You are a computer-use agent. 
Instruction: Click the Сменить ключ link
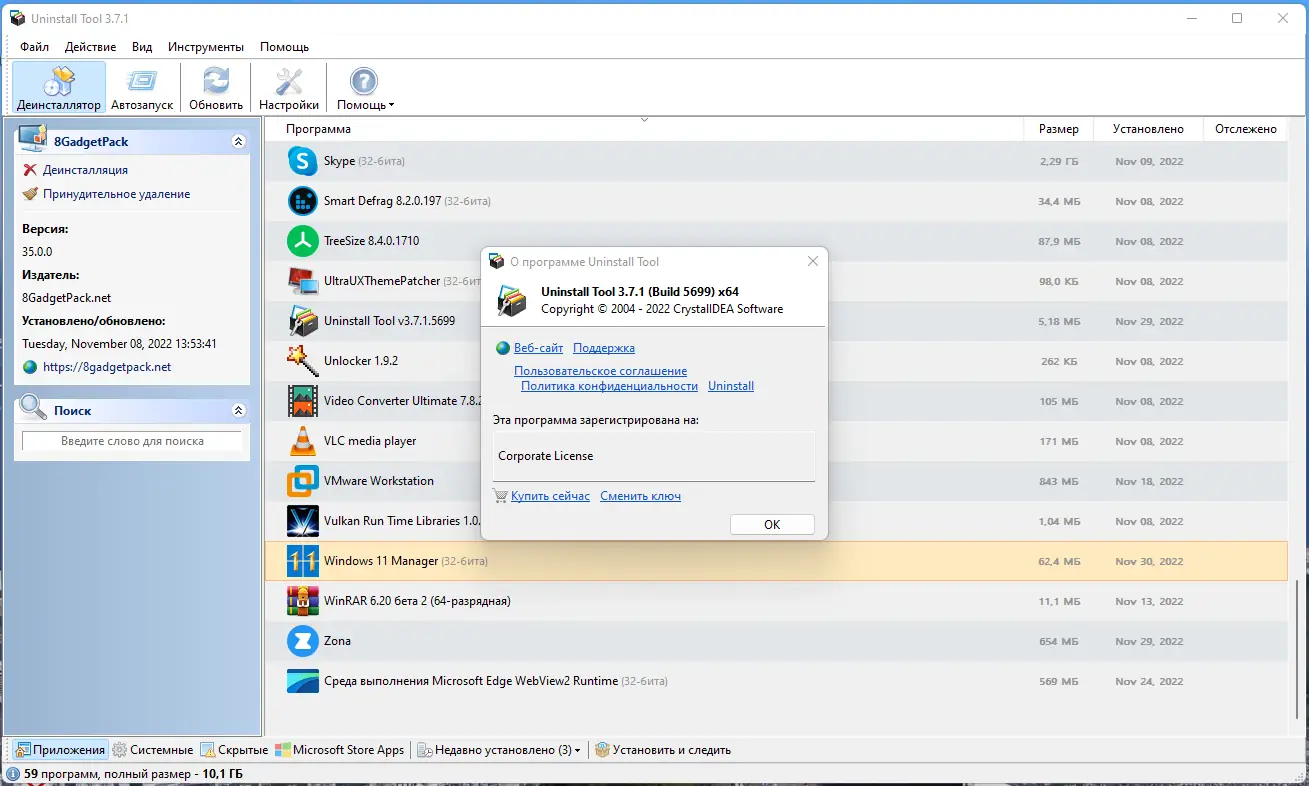pyautogui.click(x=641, y=496)
